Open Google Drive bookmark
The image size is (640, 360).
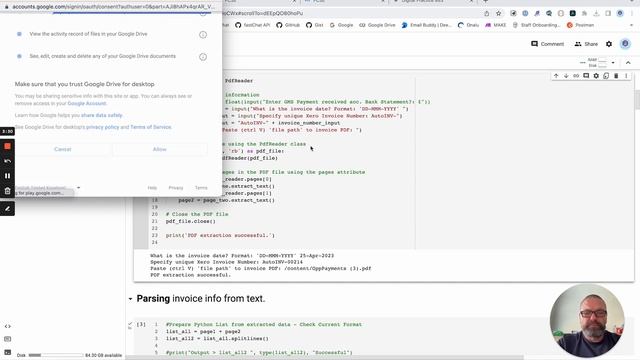click(377, 25)
